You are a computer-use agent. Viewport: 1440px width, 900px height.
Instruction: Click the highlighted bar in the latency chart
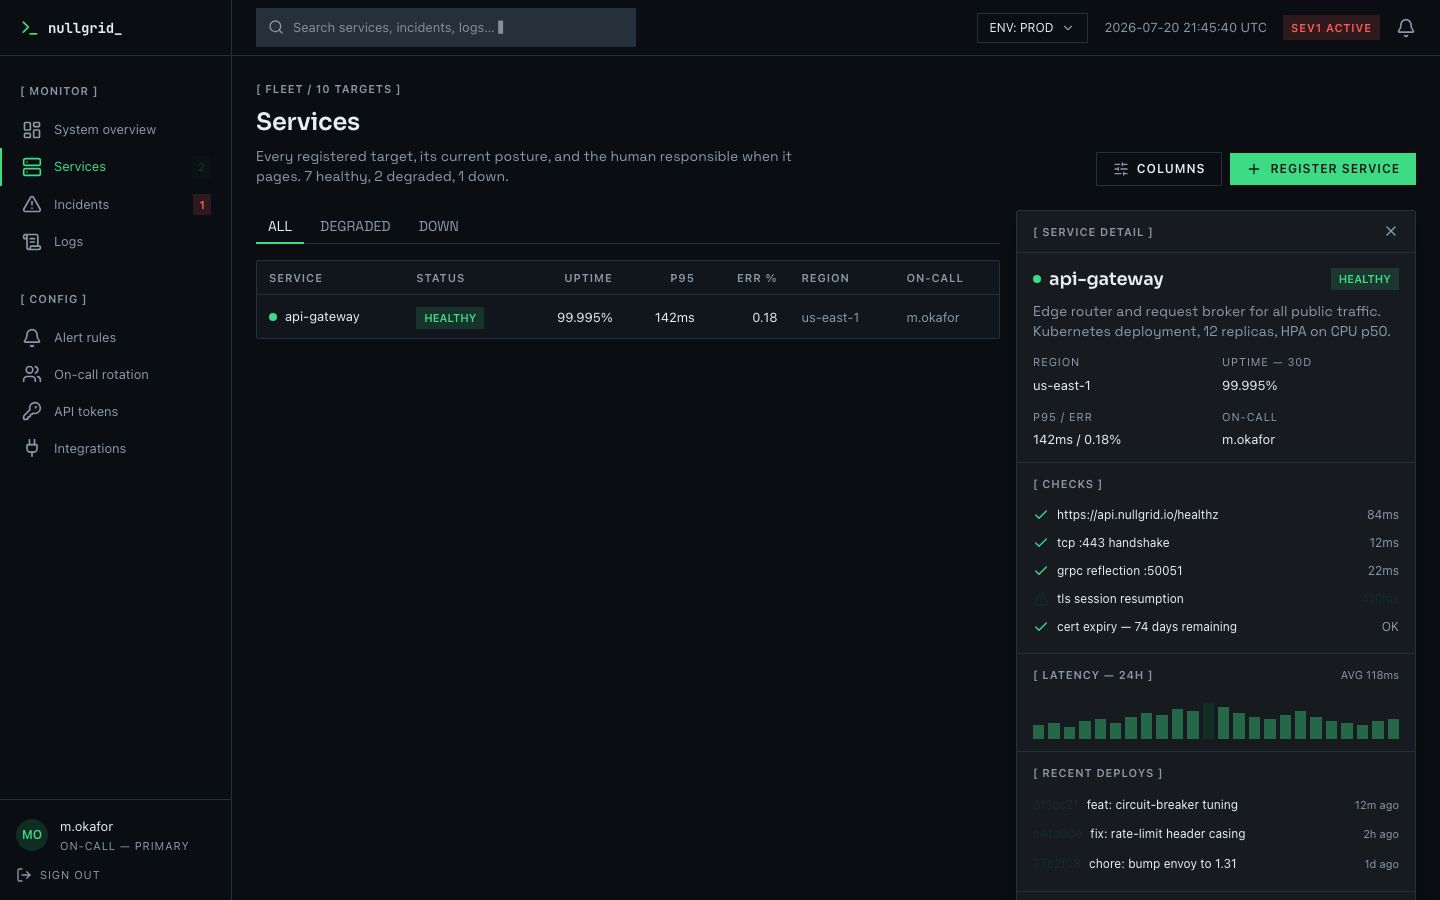point(1208,720)
